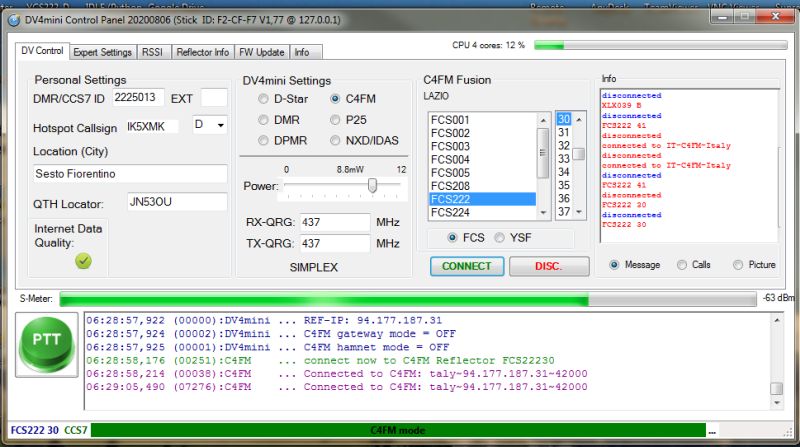Click the reflector list scroll-up arrow
Viewport: 800px width, 447px height.
tap(543, 120)
